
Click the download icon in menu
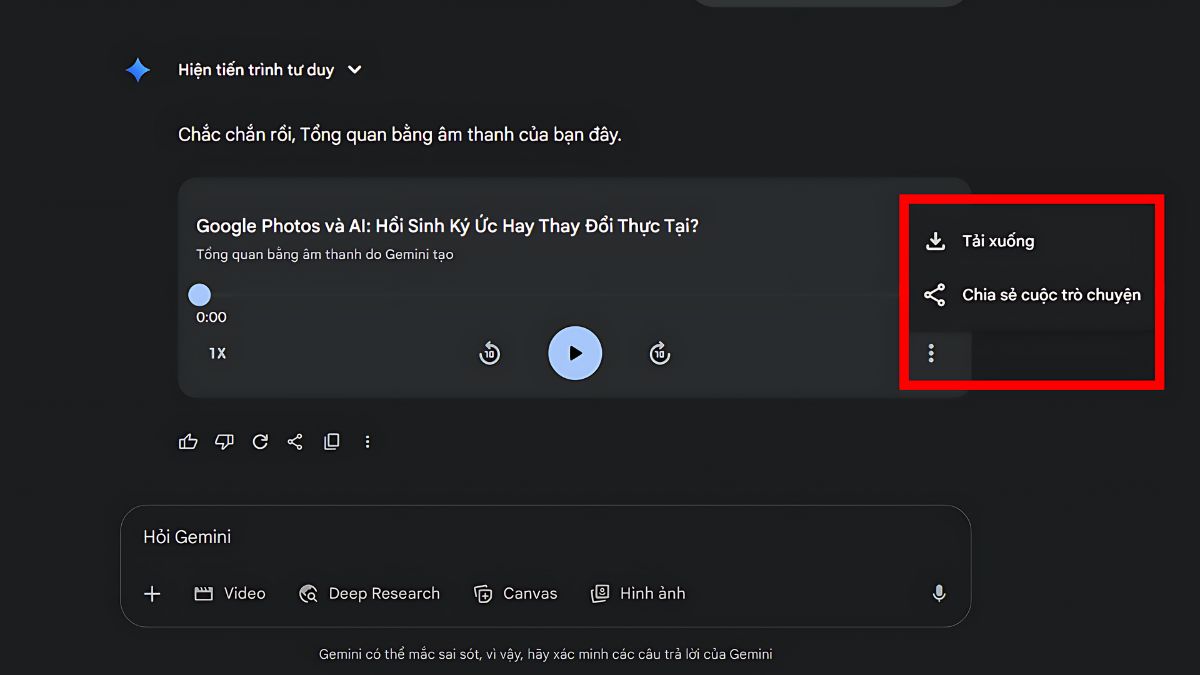coord(935,241)
